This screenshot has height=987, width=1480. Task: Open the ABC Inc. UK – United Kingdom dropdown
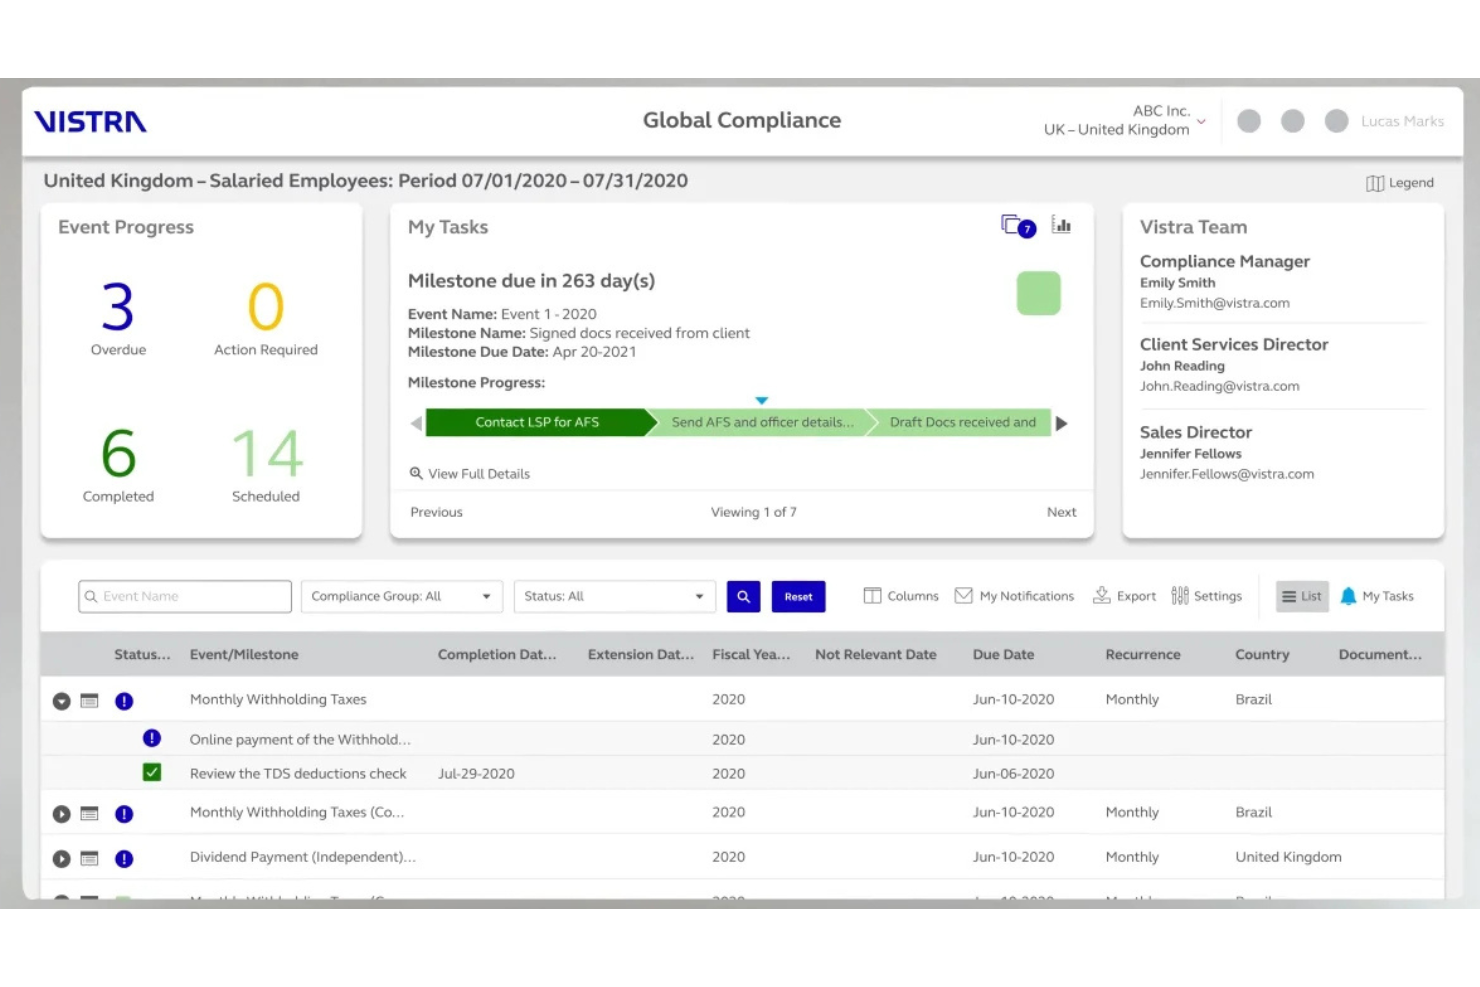coord(1125,120)
